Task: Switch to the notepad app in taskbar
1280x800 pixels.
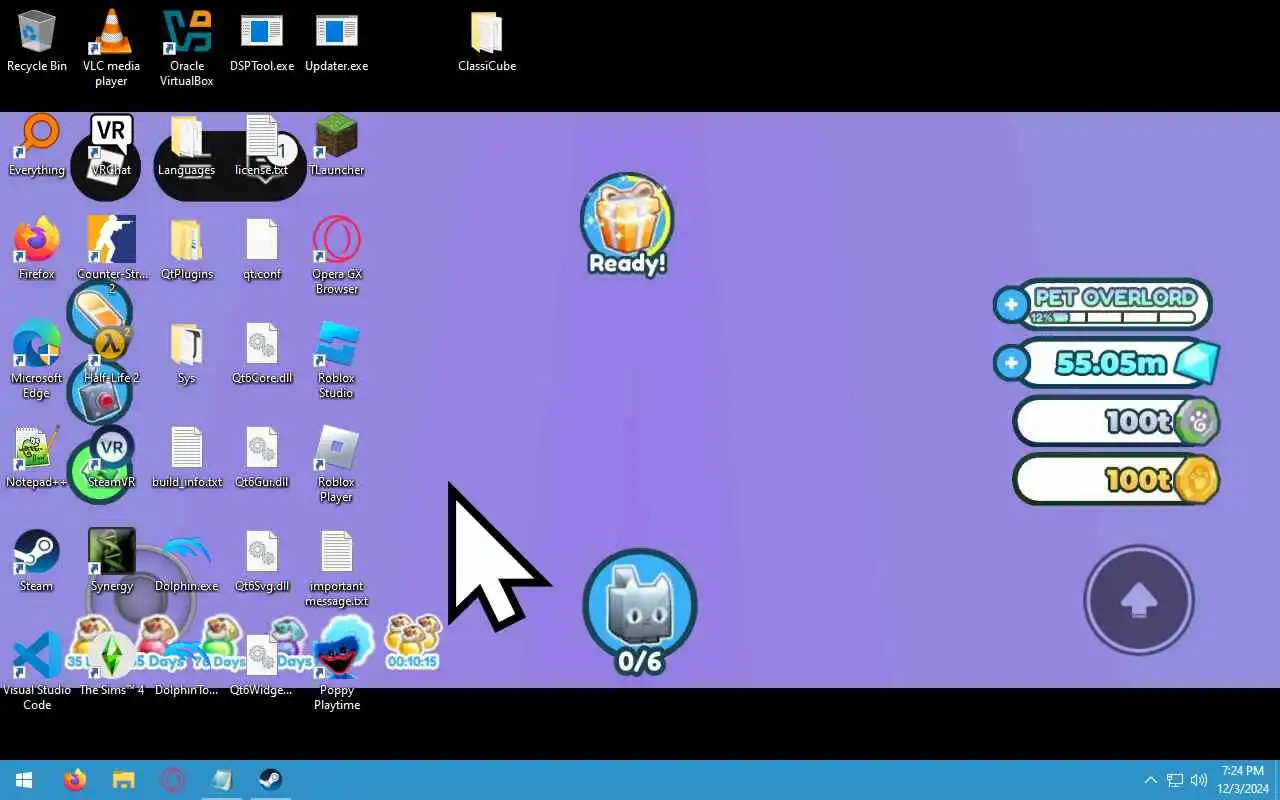Action: 221,780
